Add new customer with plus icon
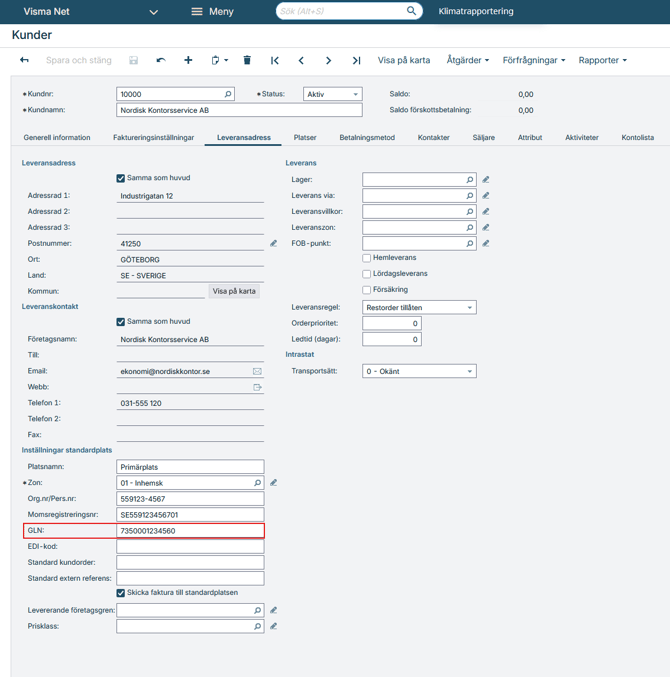670x677 pixels. pos(188,61)
